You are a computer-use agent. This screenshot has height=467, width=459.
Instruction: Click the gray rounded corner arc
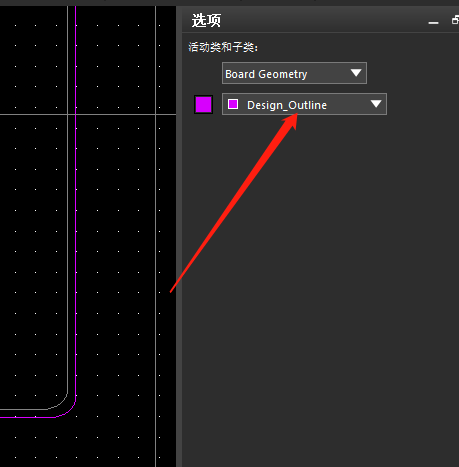(x=61, y=403)
